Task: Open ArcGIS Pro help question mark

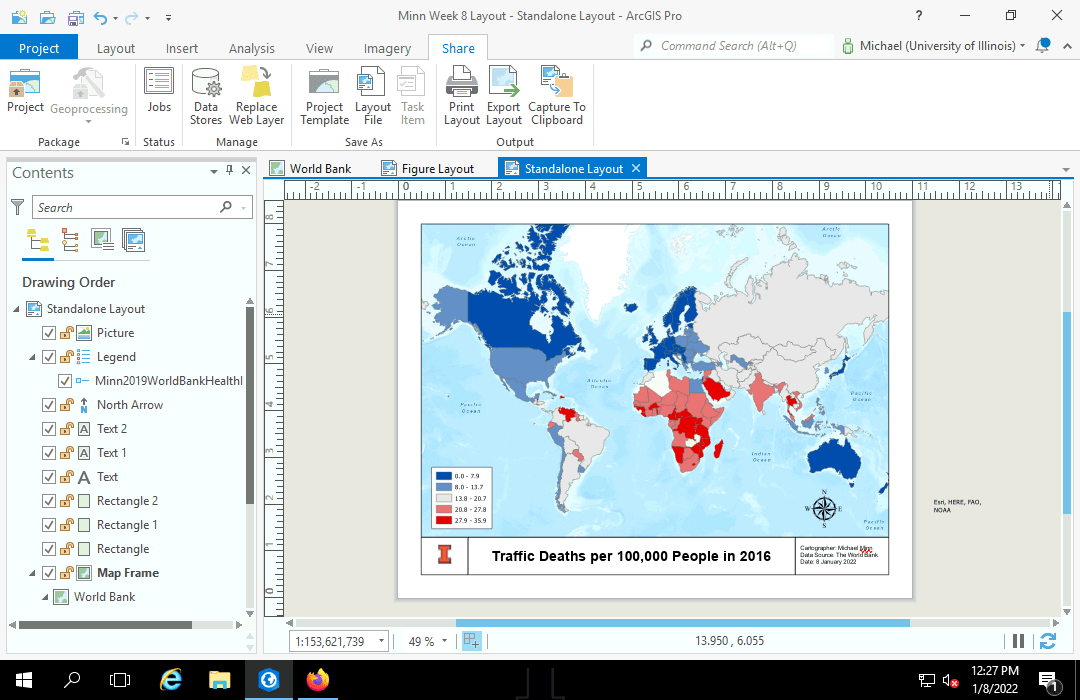Action: pyautogui.click(x=918, y=15)
